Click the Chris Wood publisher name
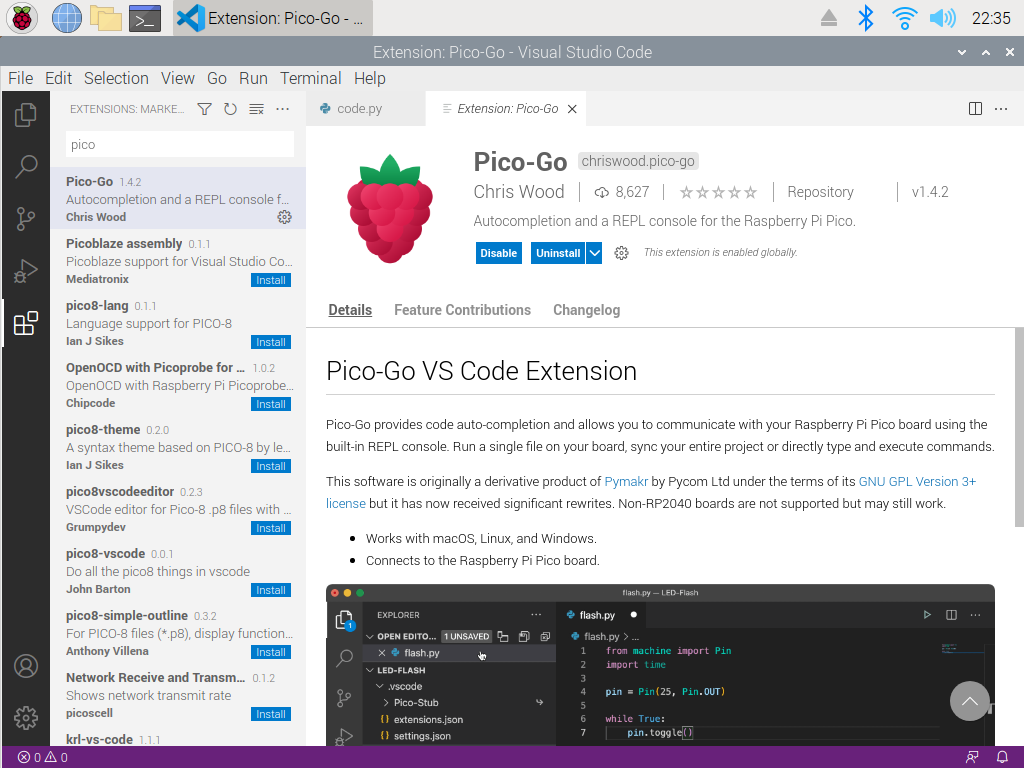This screenshot has height=768, width=1024. point(519,192)
